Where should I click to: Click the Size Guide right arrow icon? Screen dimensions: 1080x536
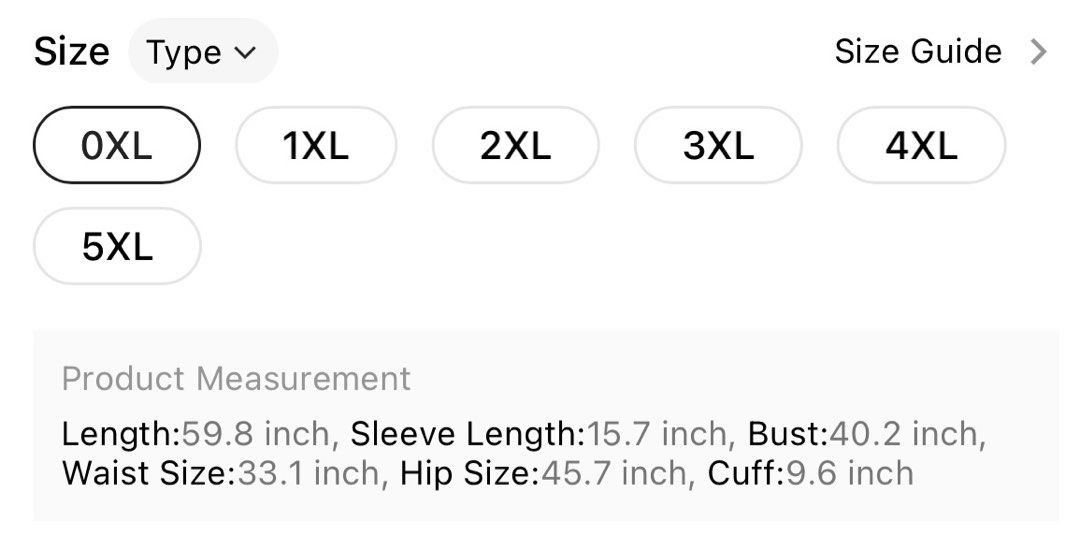click(1038, 52)
